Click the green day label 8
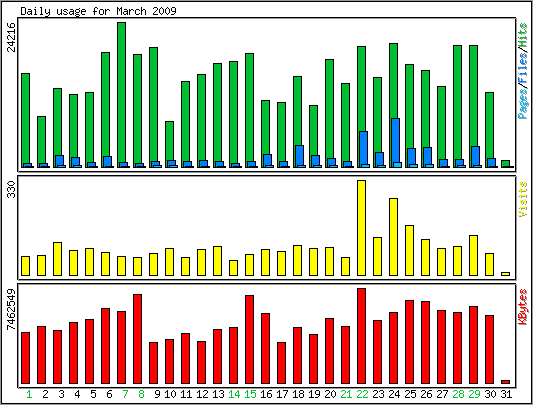This screenshot has height=405, width=533. pyautogui.click(x=141, y=394)
